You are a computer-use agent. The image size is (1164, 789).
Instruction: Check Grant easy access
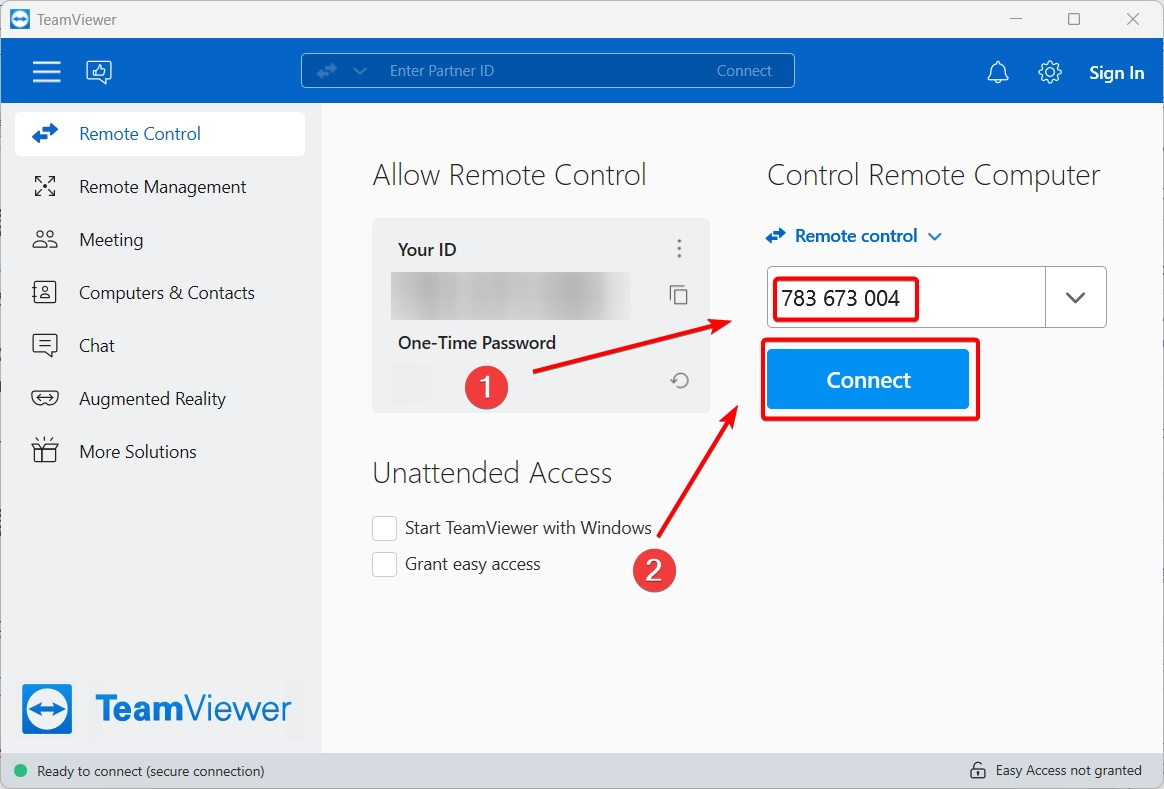(x=385, y=564)
